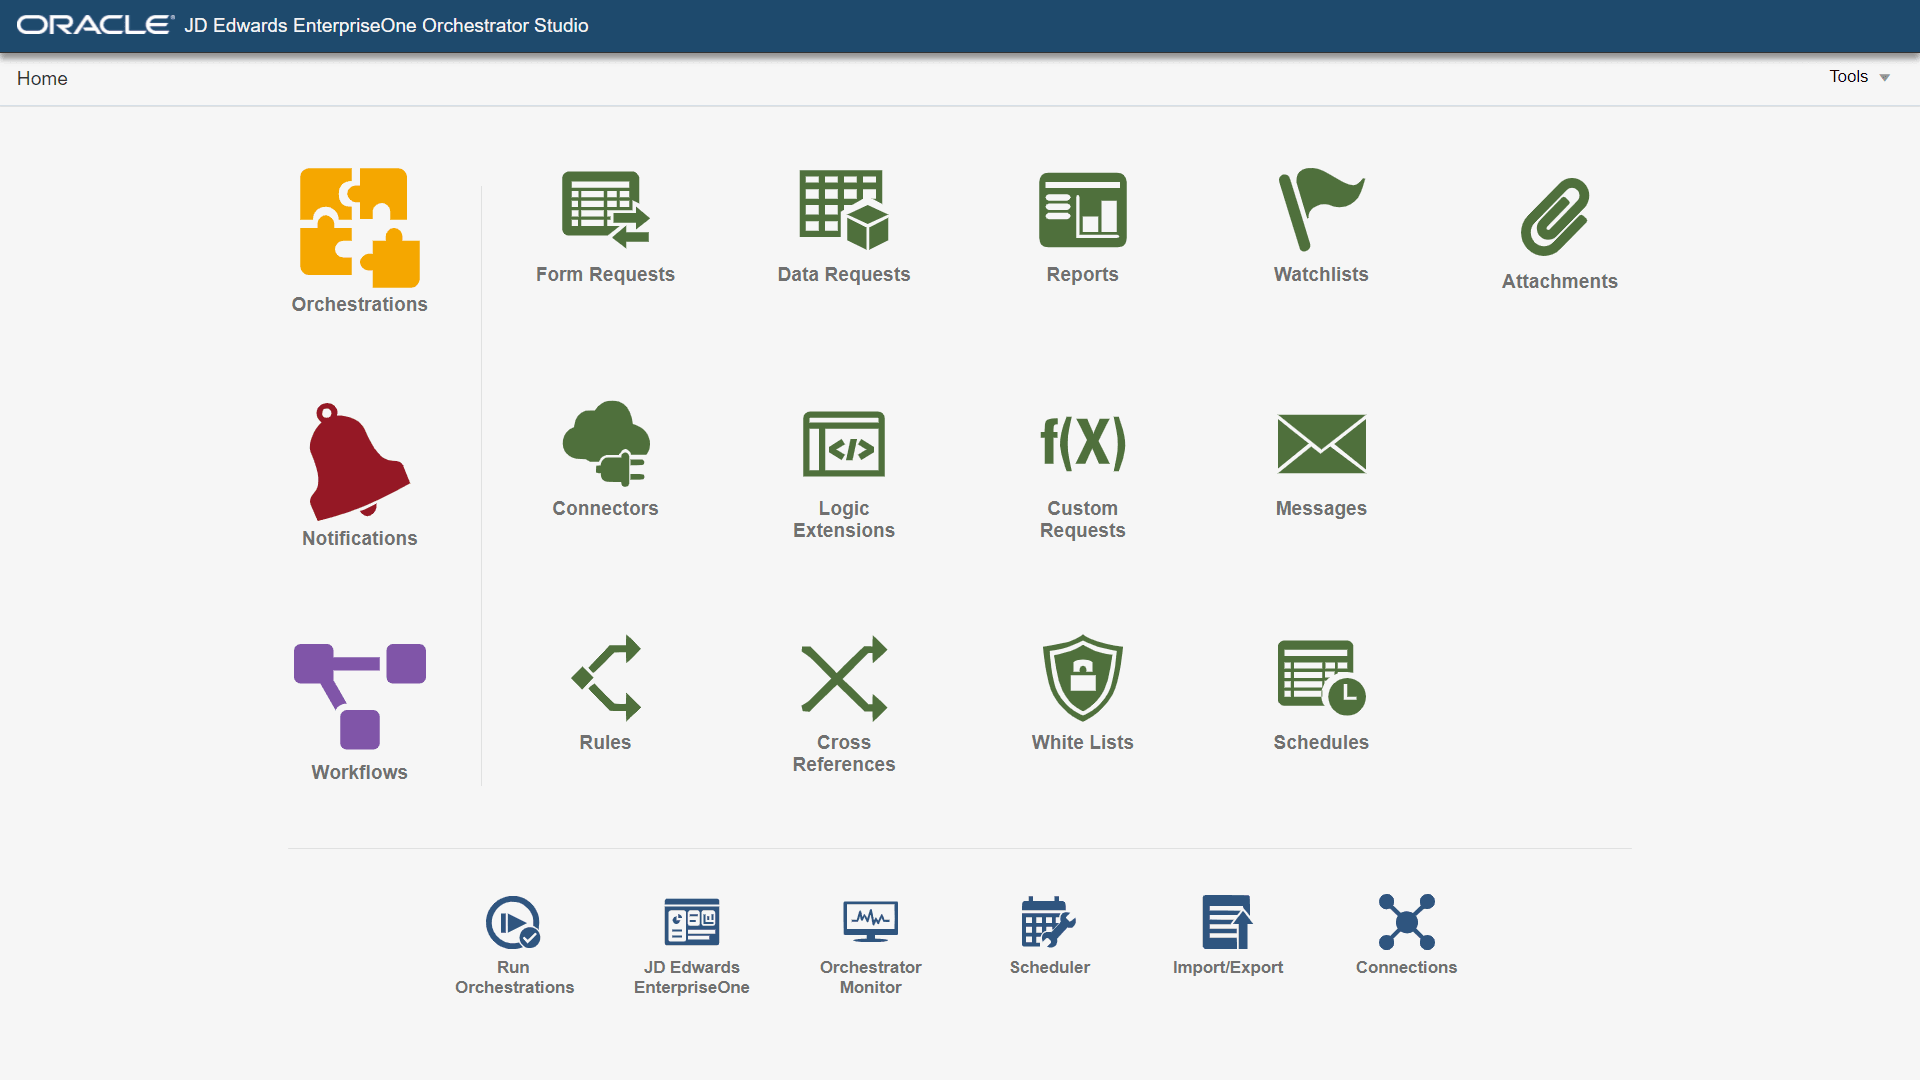
Task: Open the Orchestrations puzzle icon
Action: point(359,228)
